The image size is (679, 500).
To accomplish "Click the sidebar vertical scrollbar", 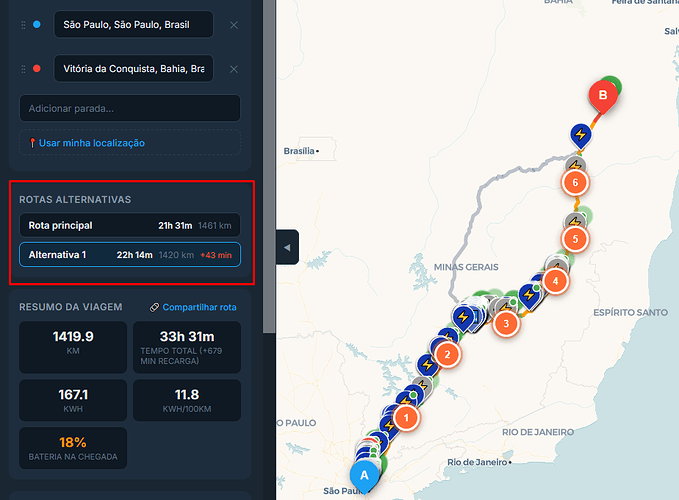I will pyautogui.click(x=269, y=167).
